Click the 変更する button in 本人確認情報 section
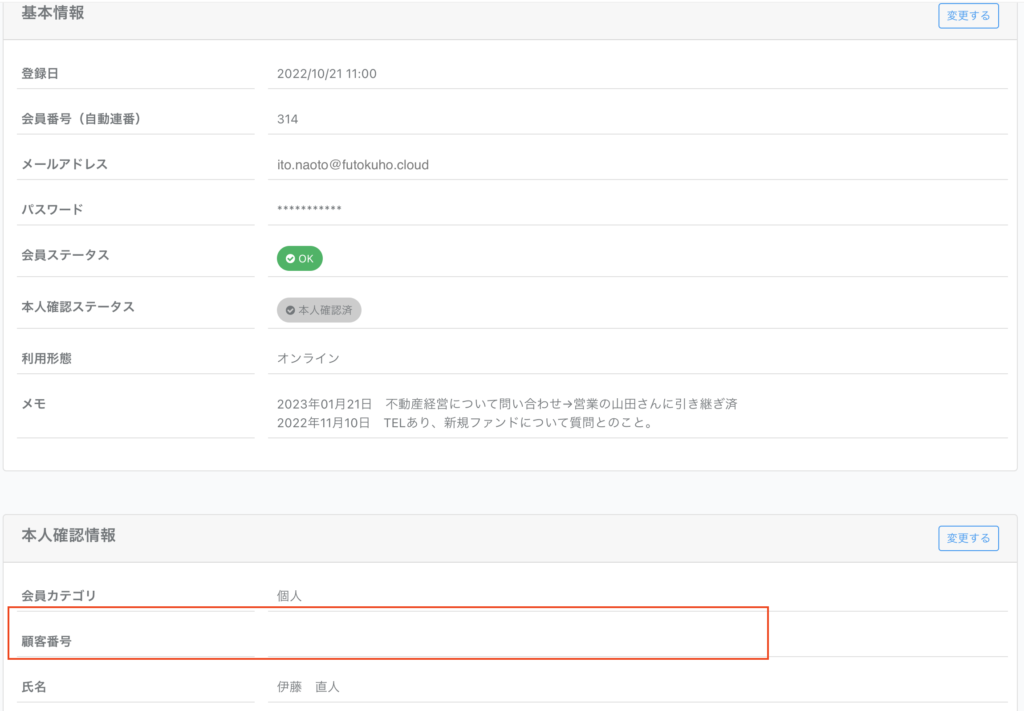The image size is (1024, 711). (967, 538)
